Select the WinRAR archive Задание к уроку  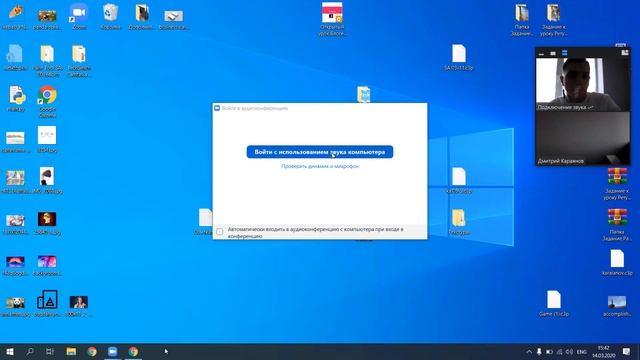[617, 184]
